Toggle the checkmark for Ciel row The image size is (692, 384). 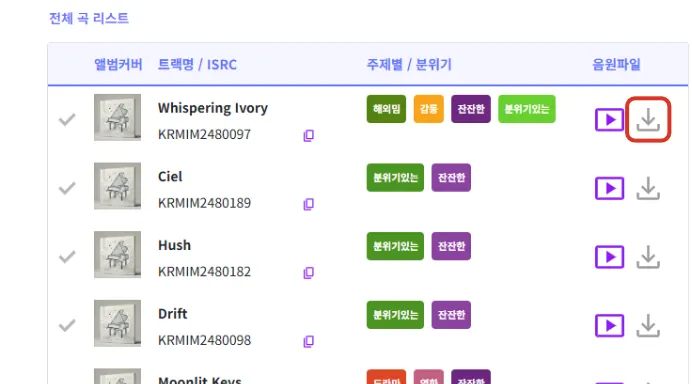pyautogui.click(x=67, y=188)
